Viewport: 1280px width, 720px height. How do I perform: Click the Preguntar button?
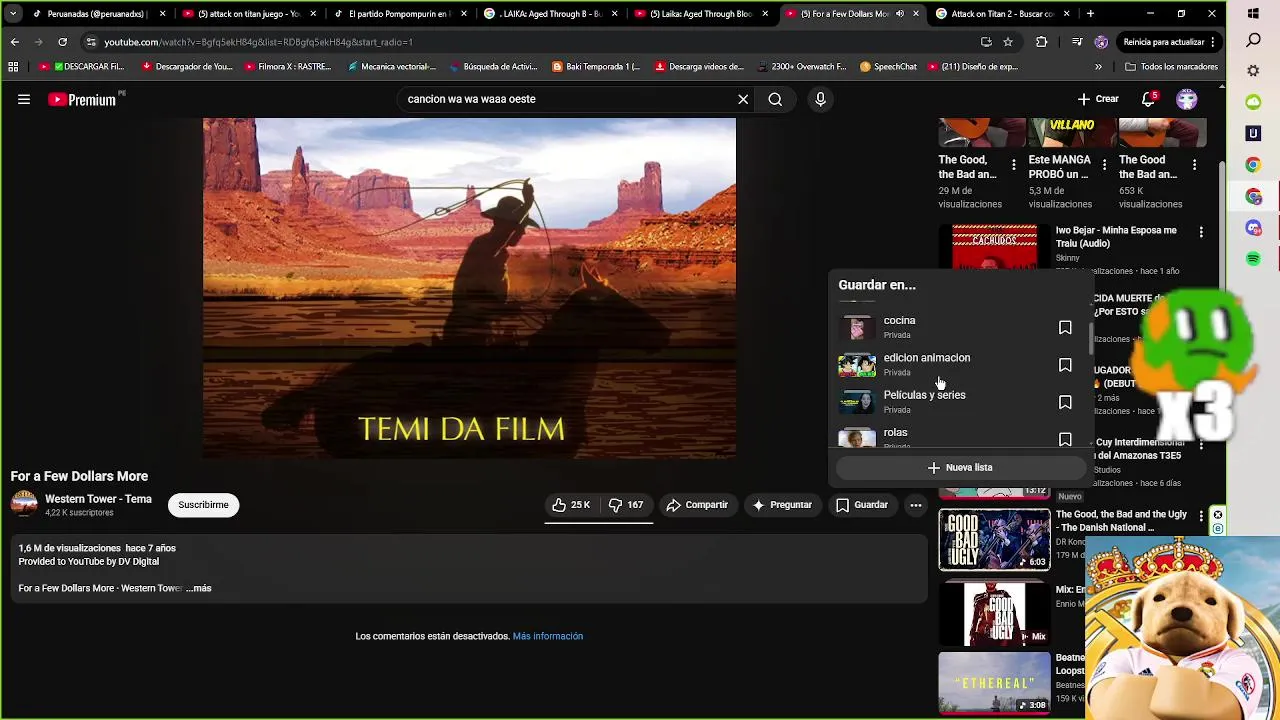coord(782,505)
